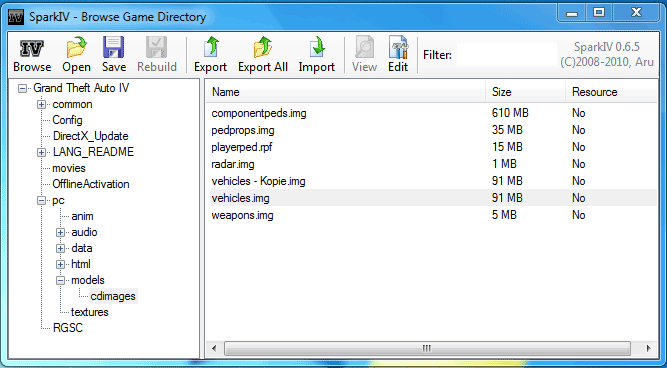667x368 pixels.
Task: Select the Grand Theft Auto IV tree label
Action: pos(81,88)
